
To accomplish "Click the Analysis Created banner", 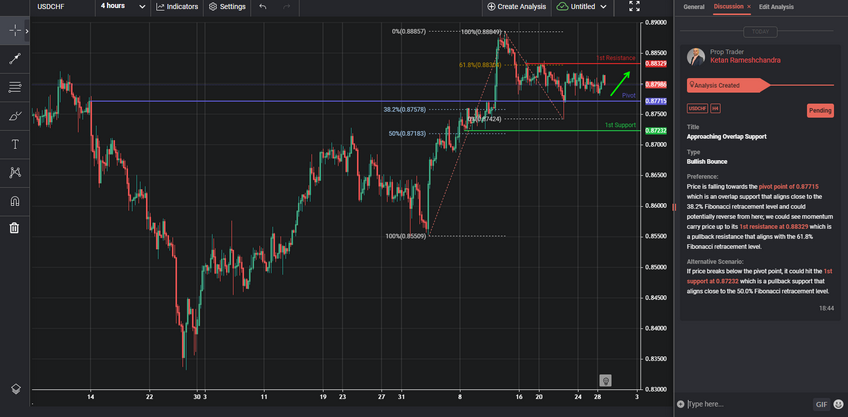I will tap(727, 85).
